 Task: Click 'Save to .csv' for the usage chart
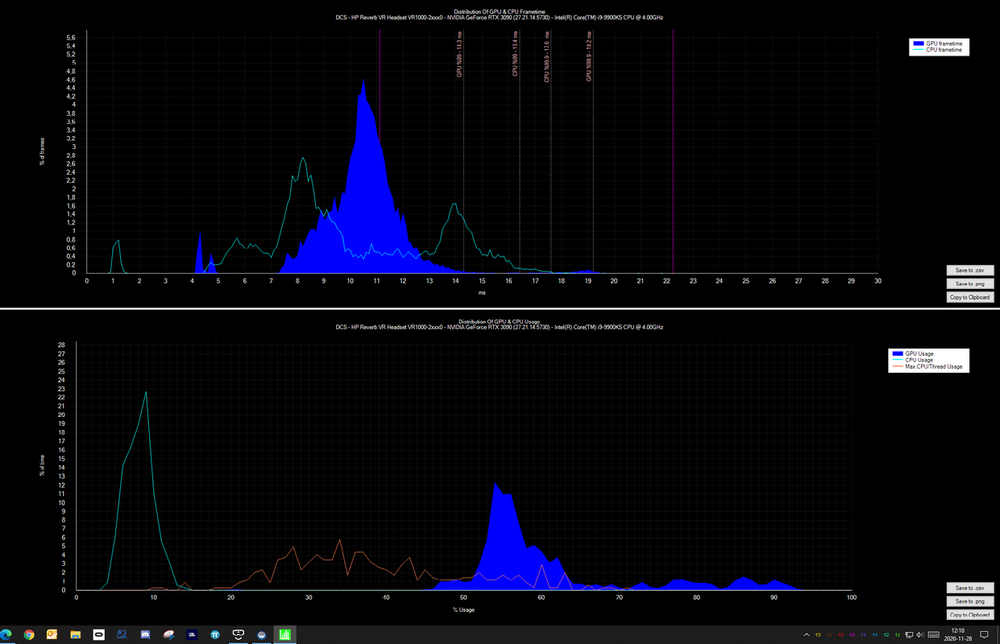point(969,588)
